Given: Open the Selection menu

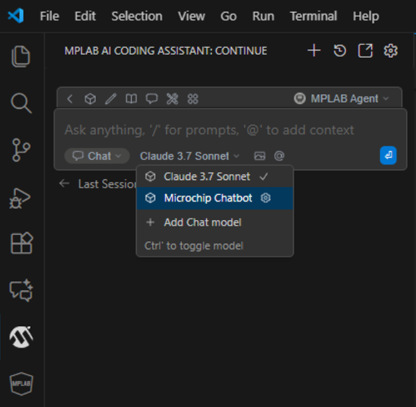Looking at the screenshot, I should (137, 16).
